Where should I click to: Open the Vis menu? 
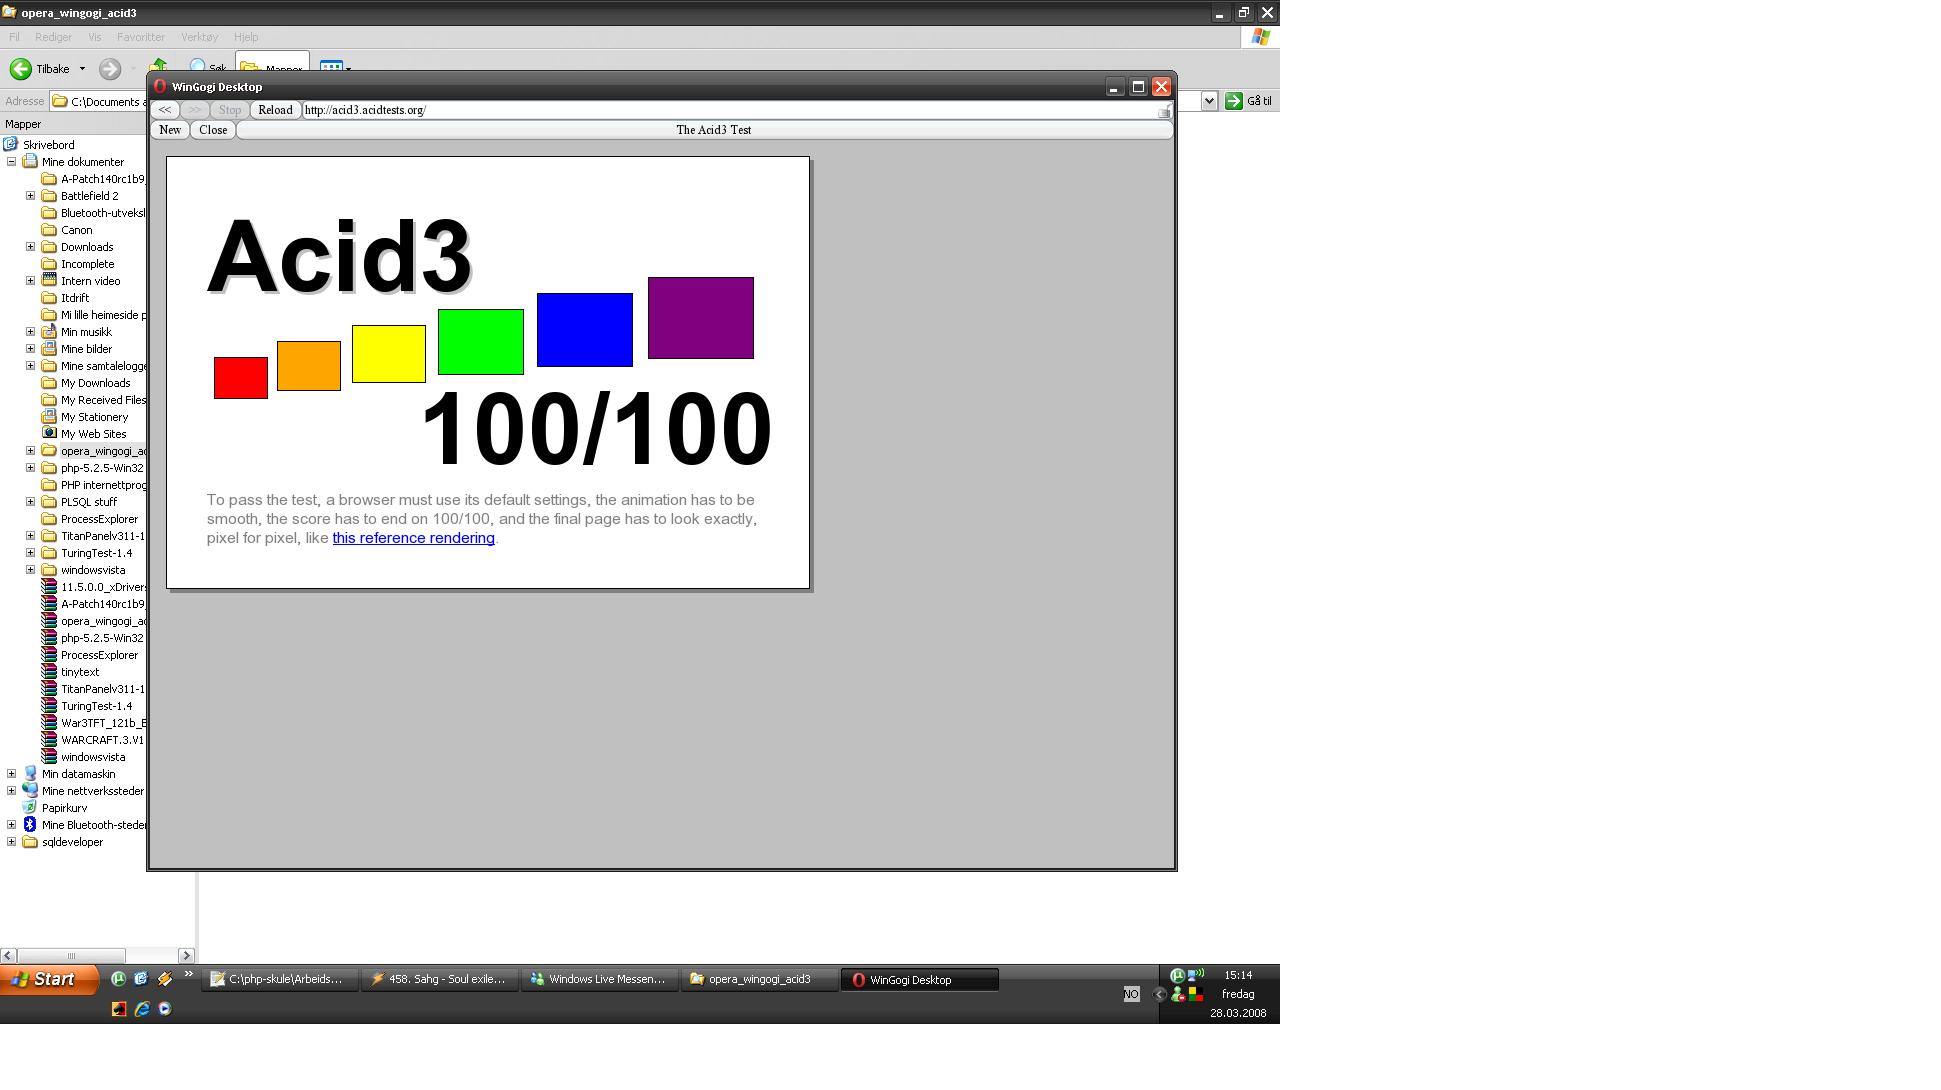tap(95, 37)
